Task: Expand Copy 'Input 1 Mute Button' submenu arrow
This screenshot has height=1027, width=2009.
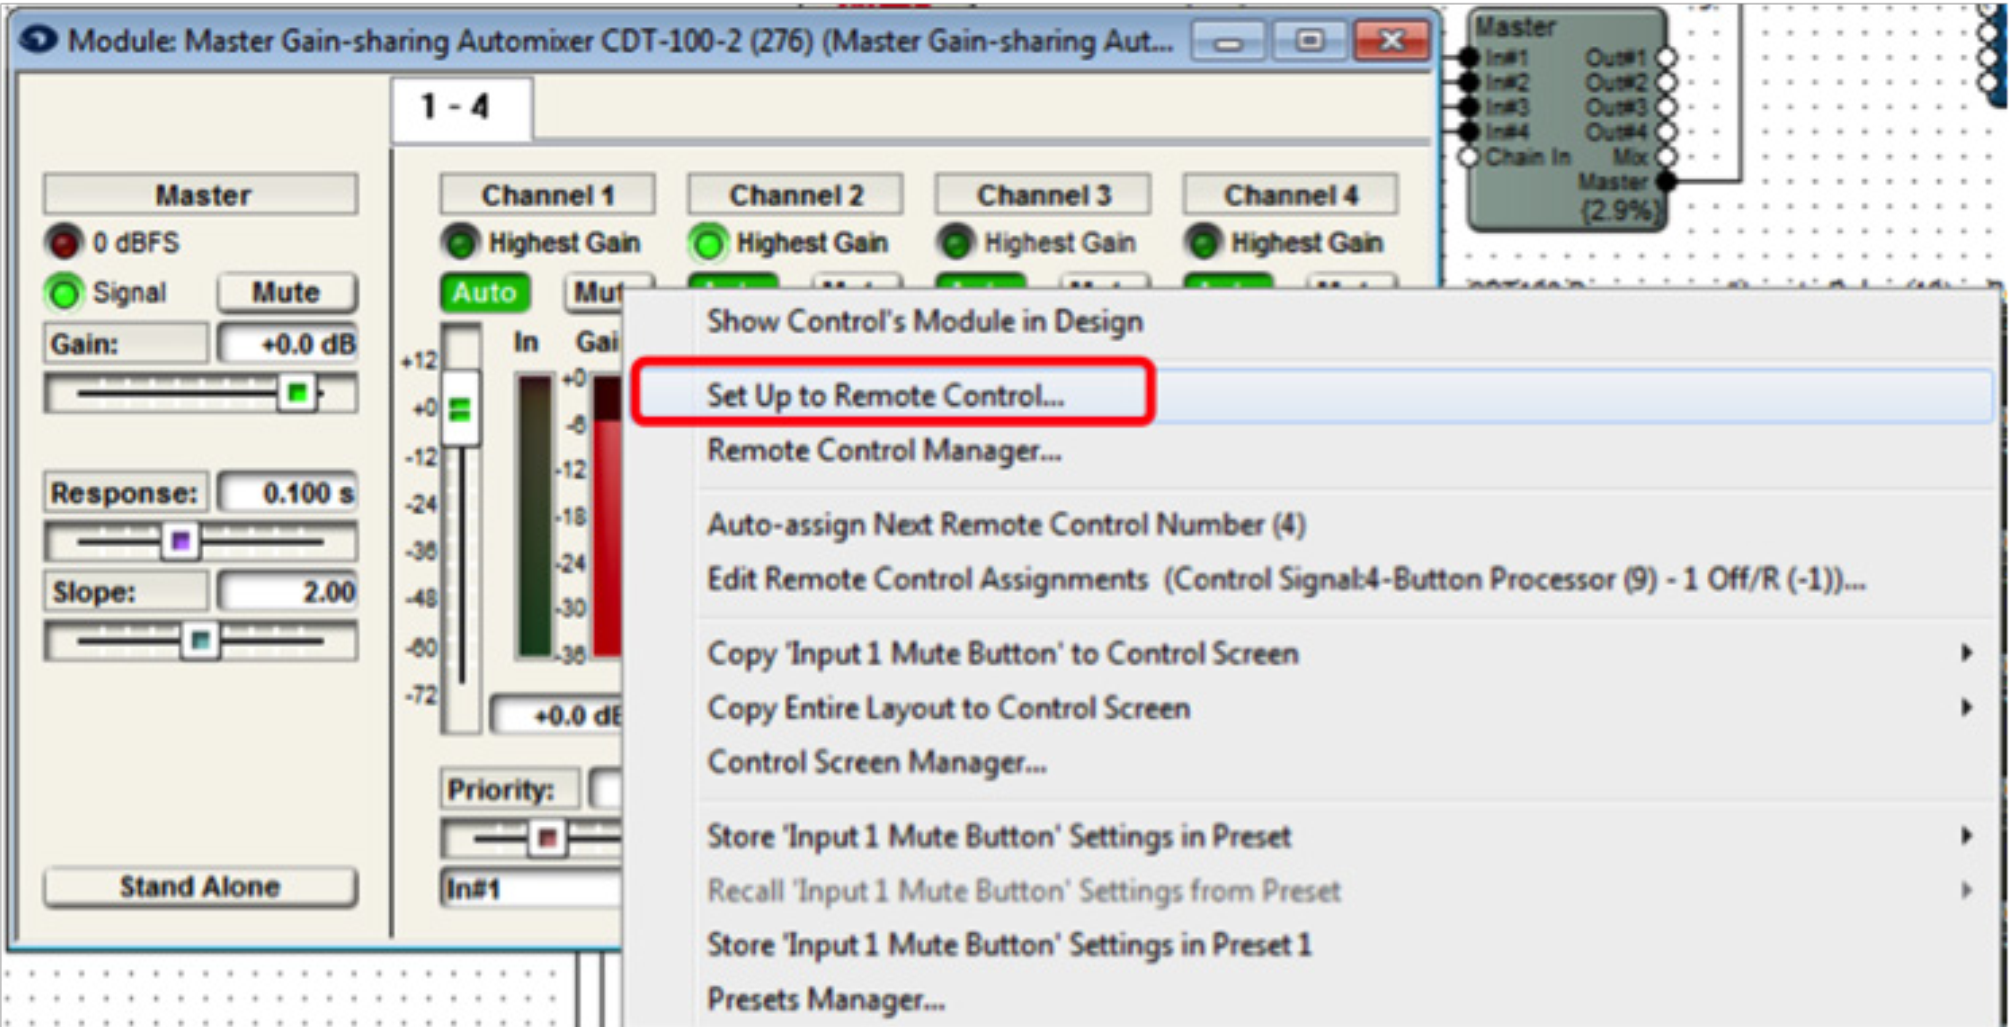Action: tap(1965, 653)
